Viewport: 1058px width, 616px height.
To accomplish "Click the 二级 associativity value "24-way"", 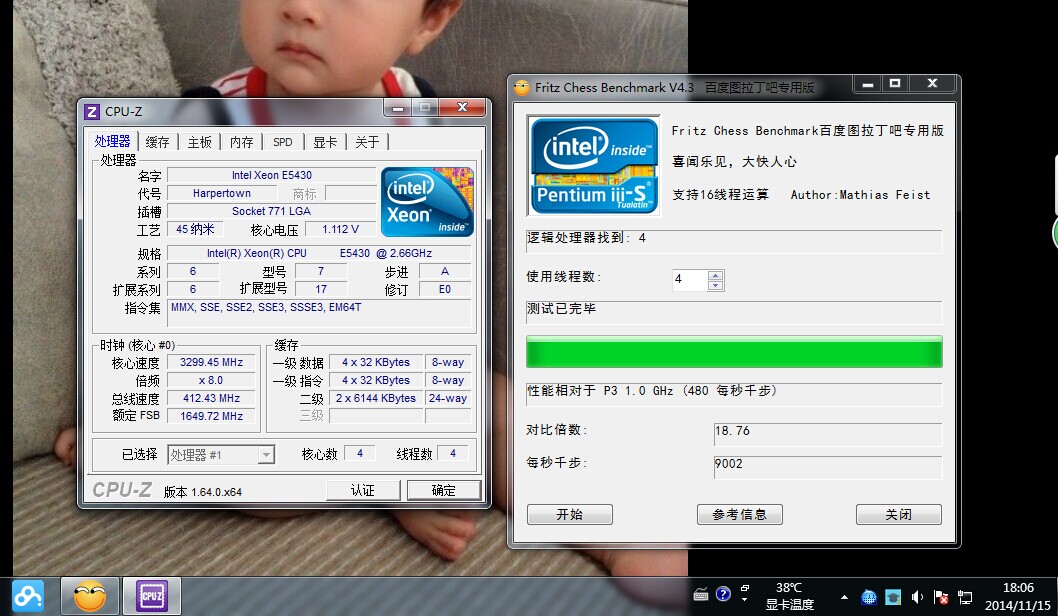I will (448, 398).
